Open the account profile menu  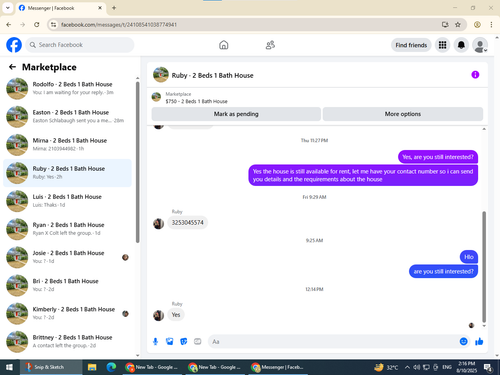click(x=480, y=45)
